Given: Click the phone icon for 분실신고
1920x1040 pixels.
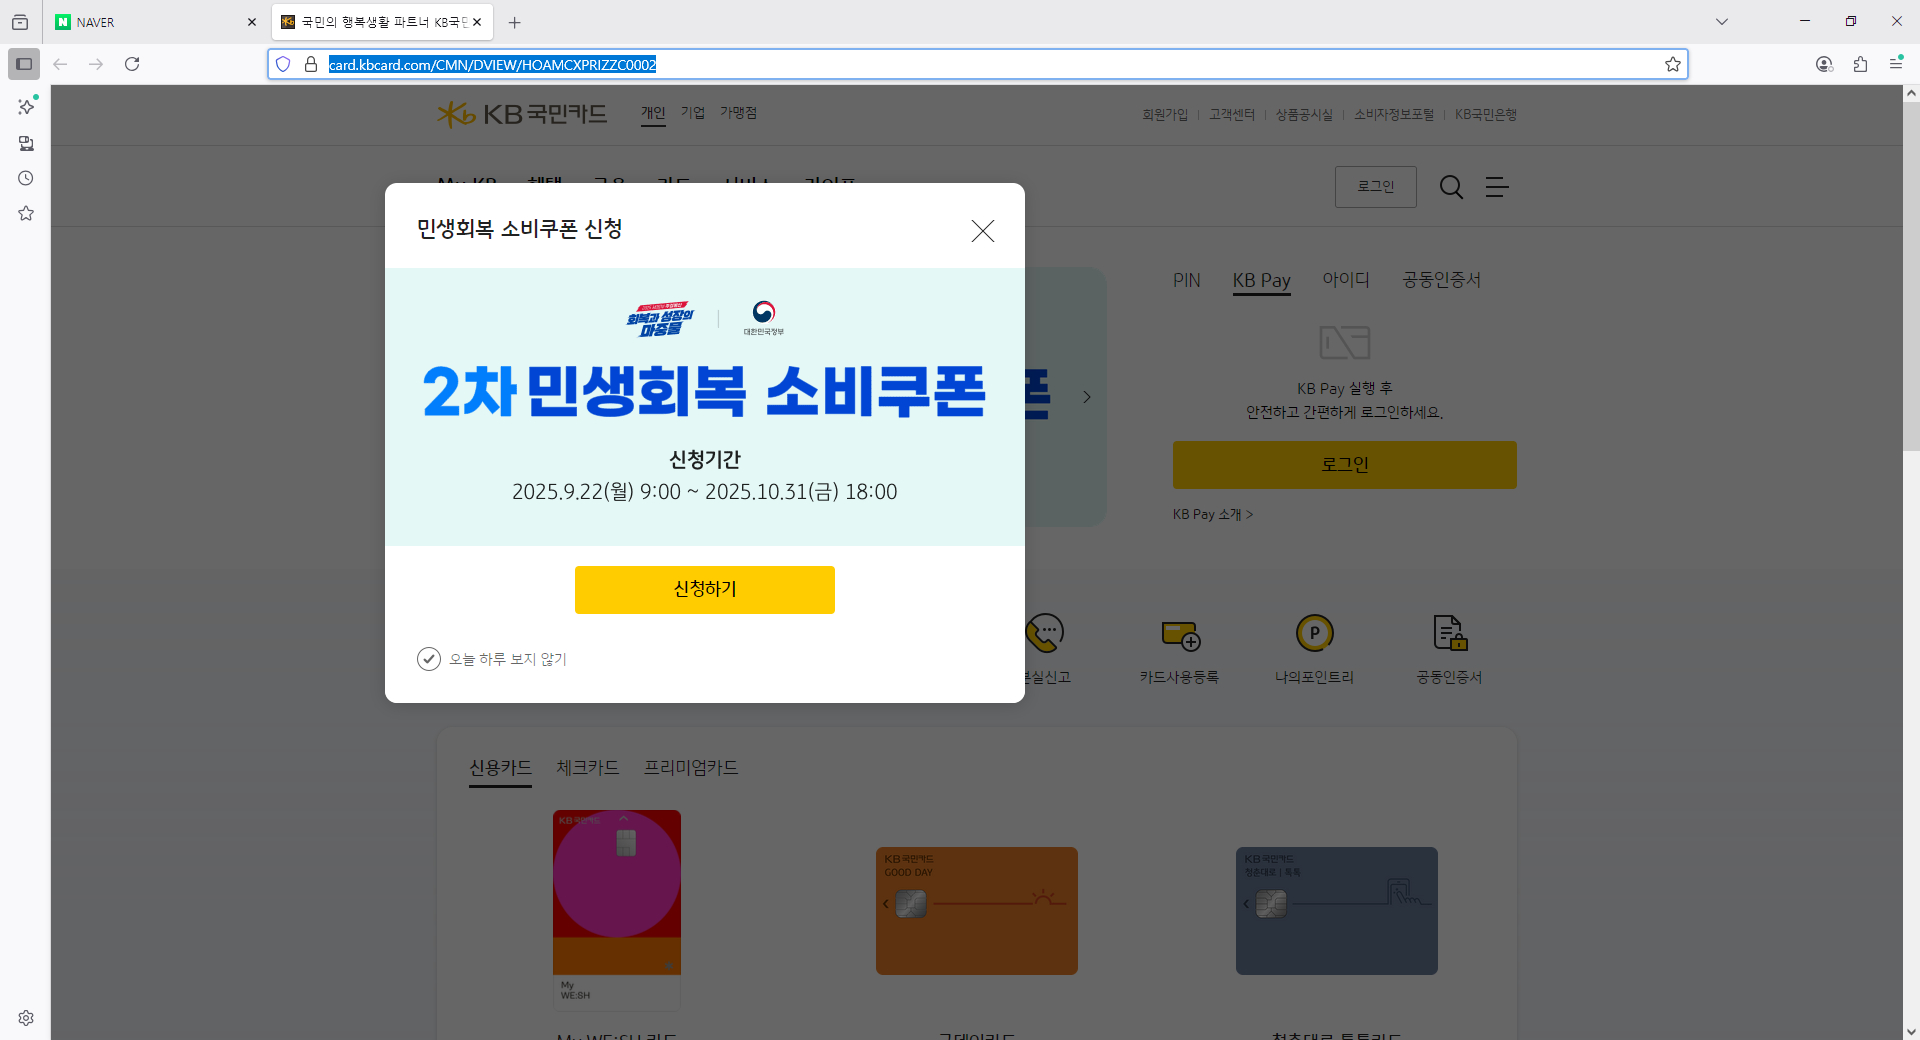Looking at the screenshot, I should pos(1044,633).
